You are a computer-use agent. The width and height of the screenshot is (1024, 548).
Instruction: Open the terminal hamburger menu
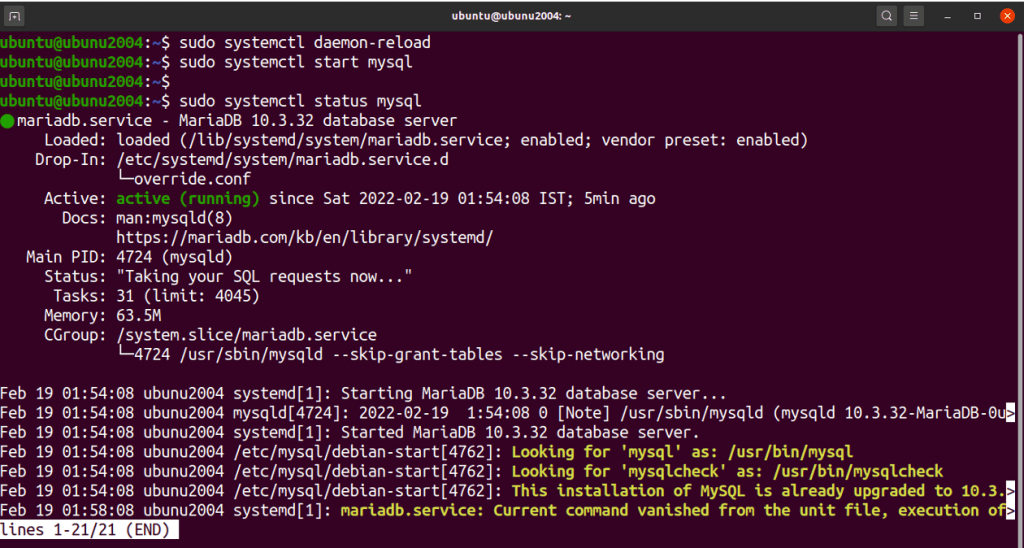(x=914, y=16)
